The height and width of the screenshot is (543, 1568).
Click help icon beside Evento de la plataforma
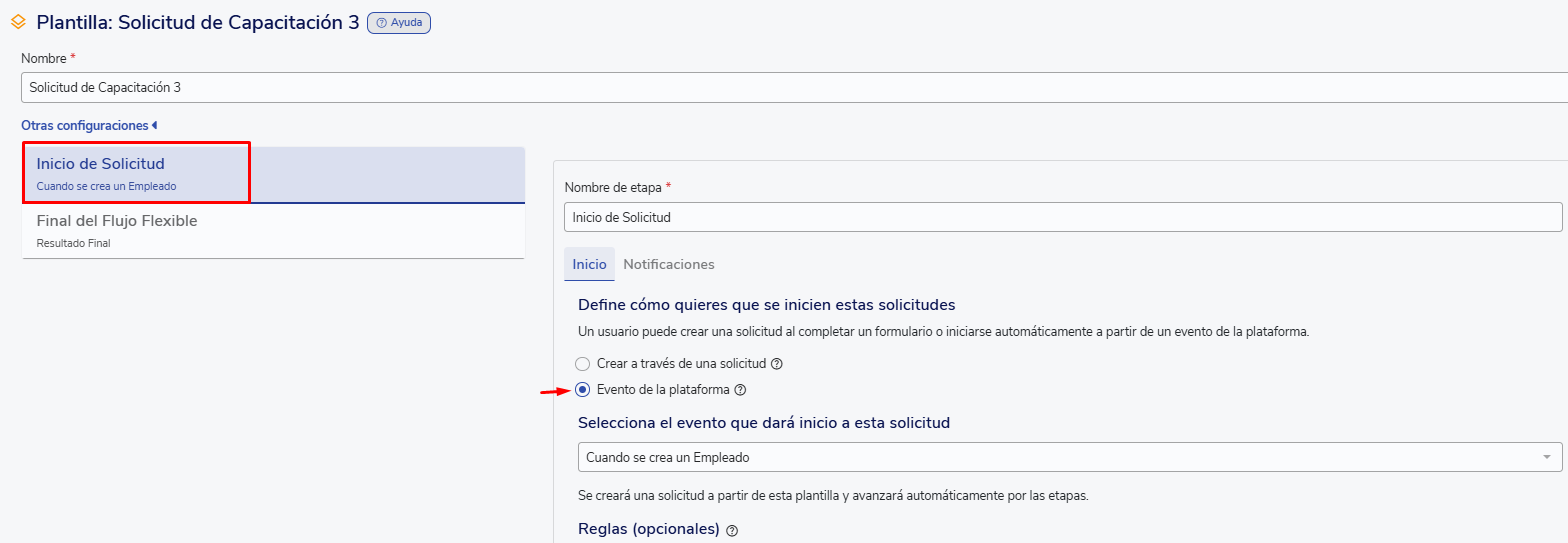tap(740, 390)
